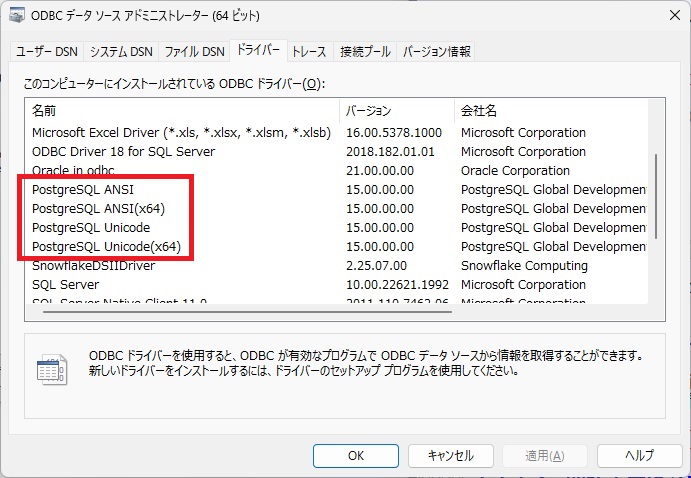Switch to the トレース tab
691x478 pixels.
pos(309,52)
